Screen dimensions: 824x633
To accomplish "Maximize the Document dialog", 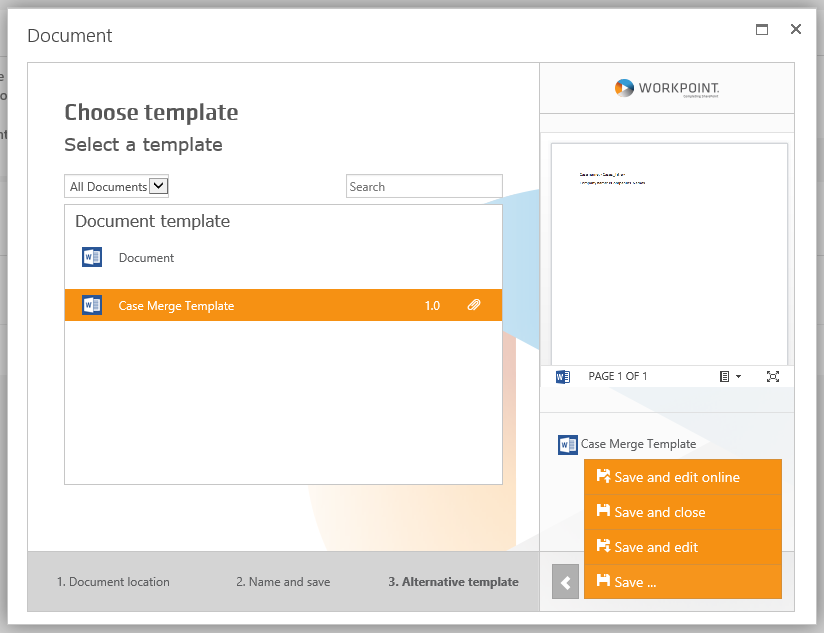I will (x=762, y=29).
